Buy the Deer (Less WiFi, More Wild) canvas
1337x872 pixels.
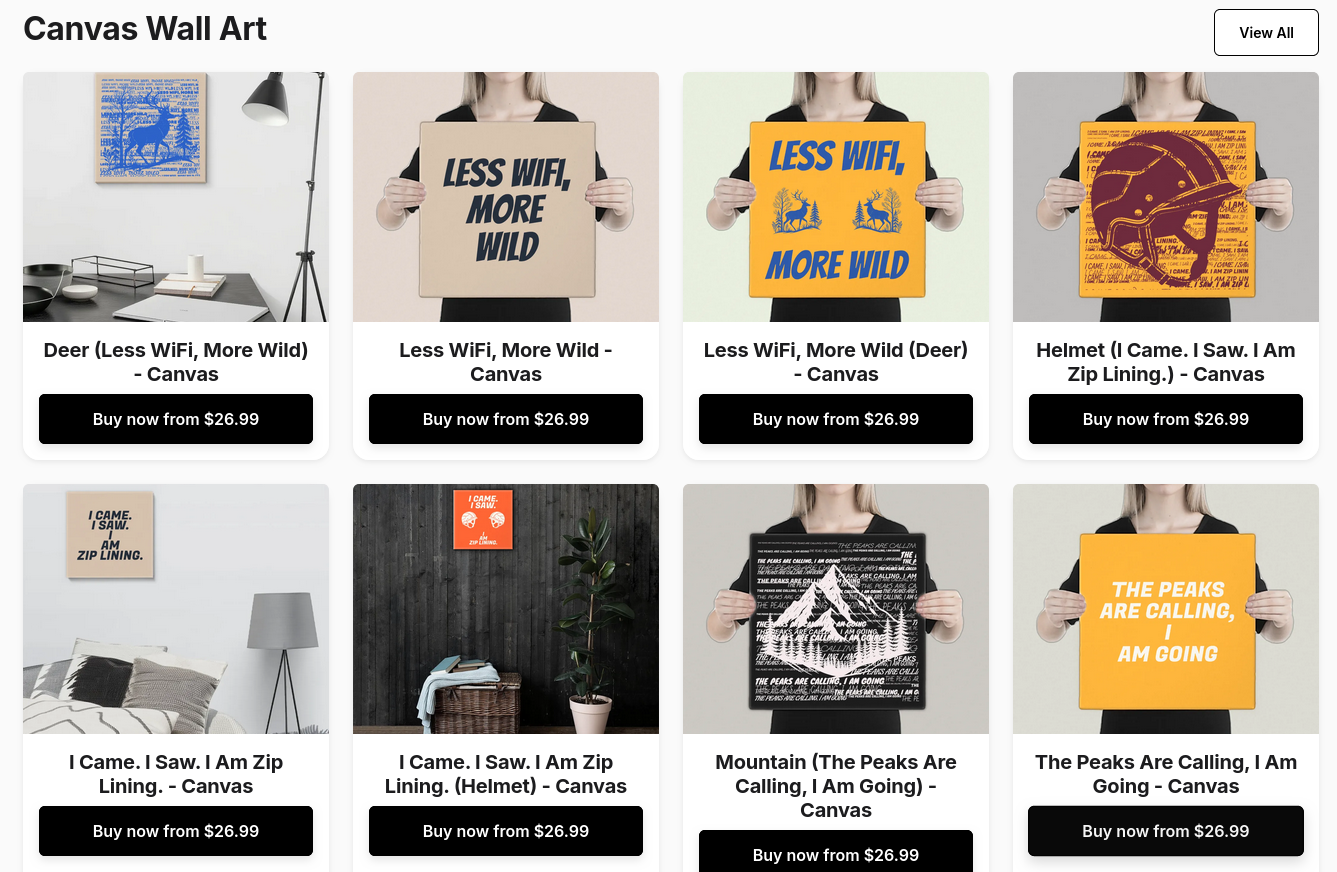pos(176,419)
